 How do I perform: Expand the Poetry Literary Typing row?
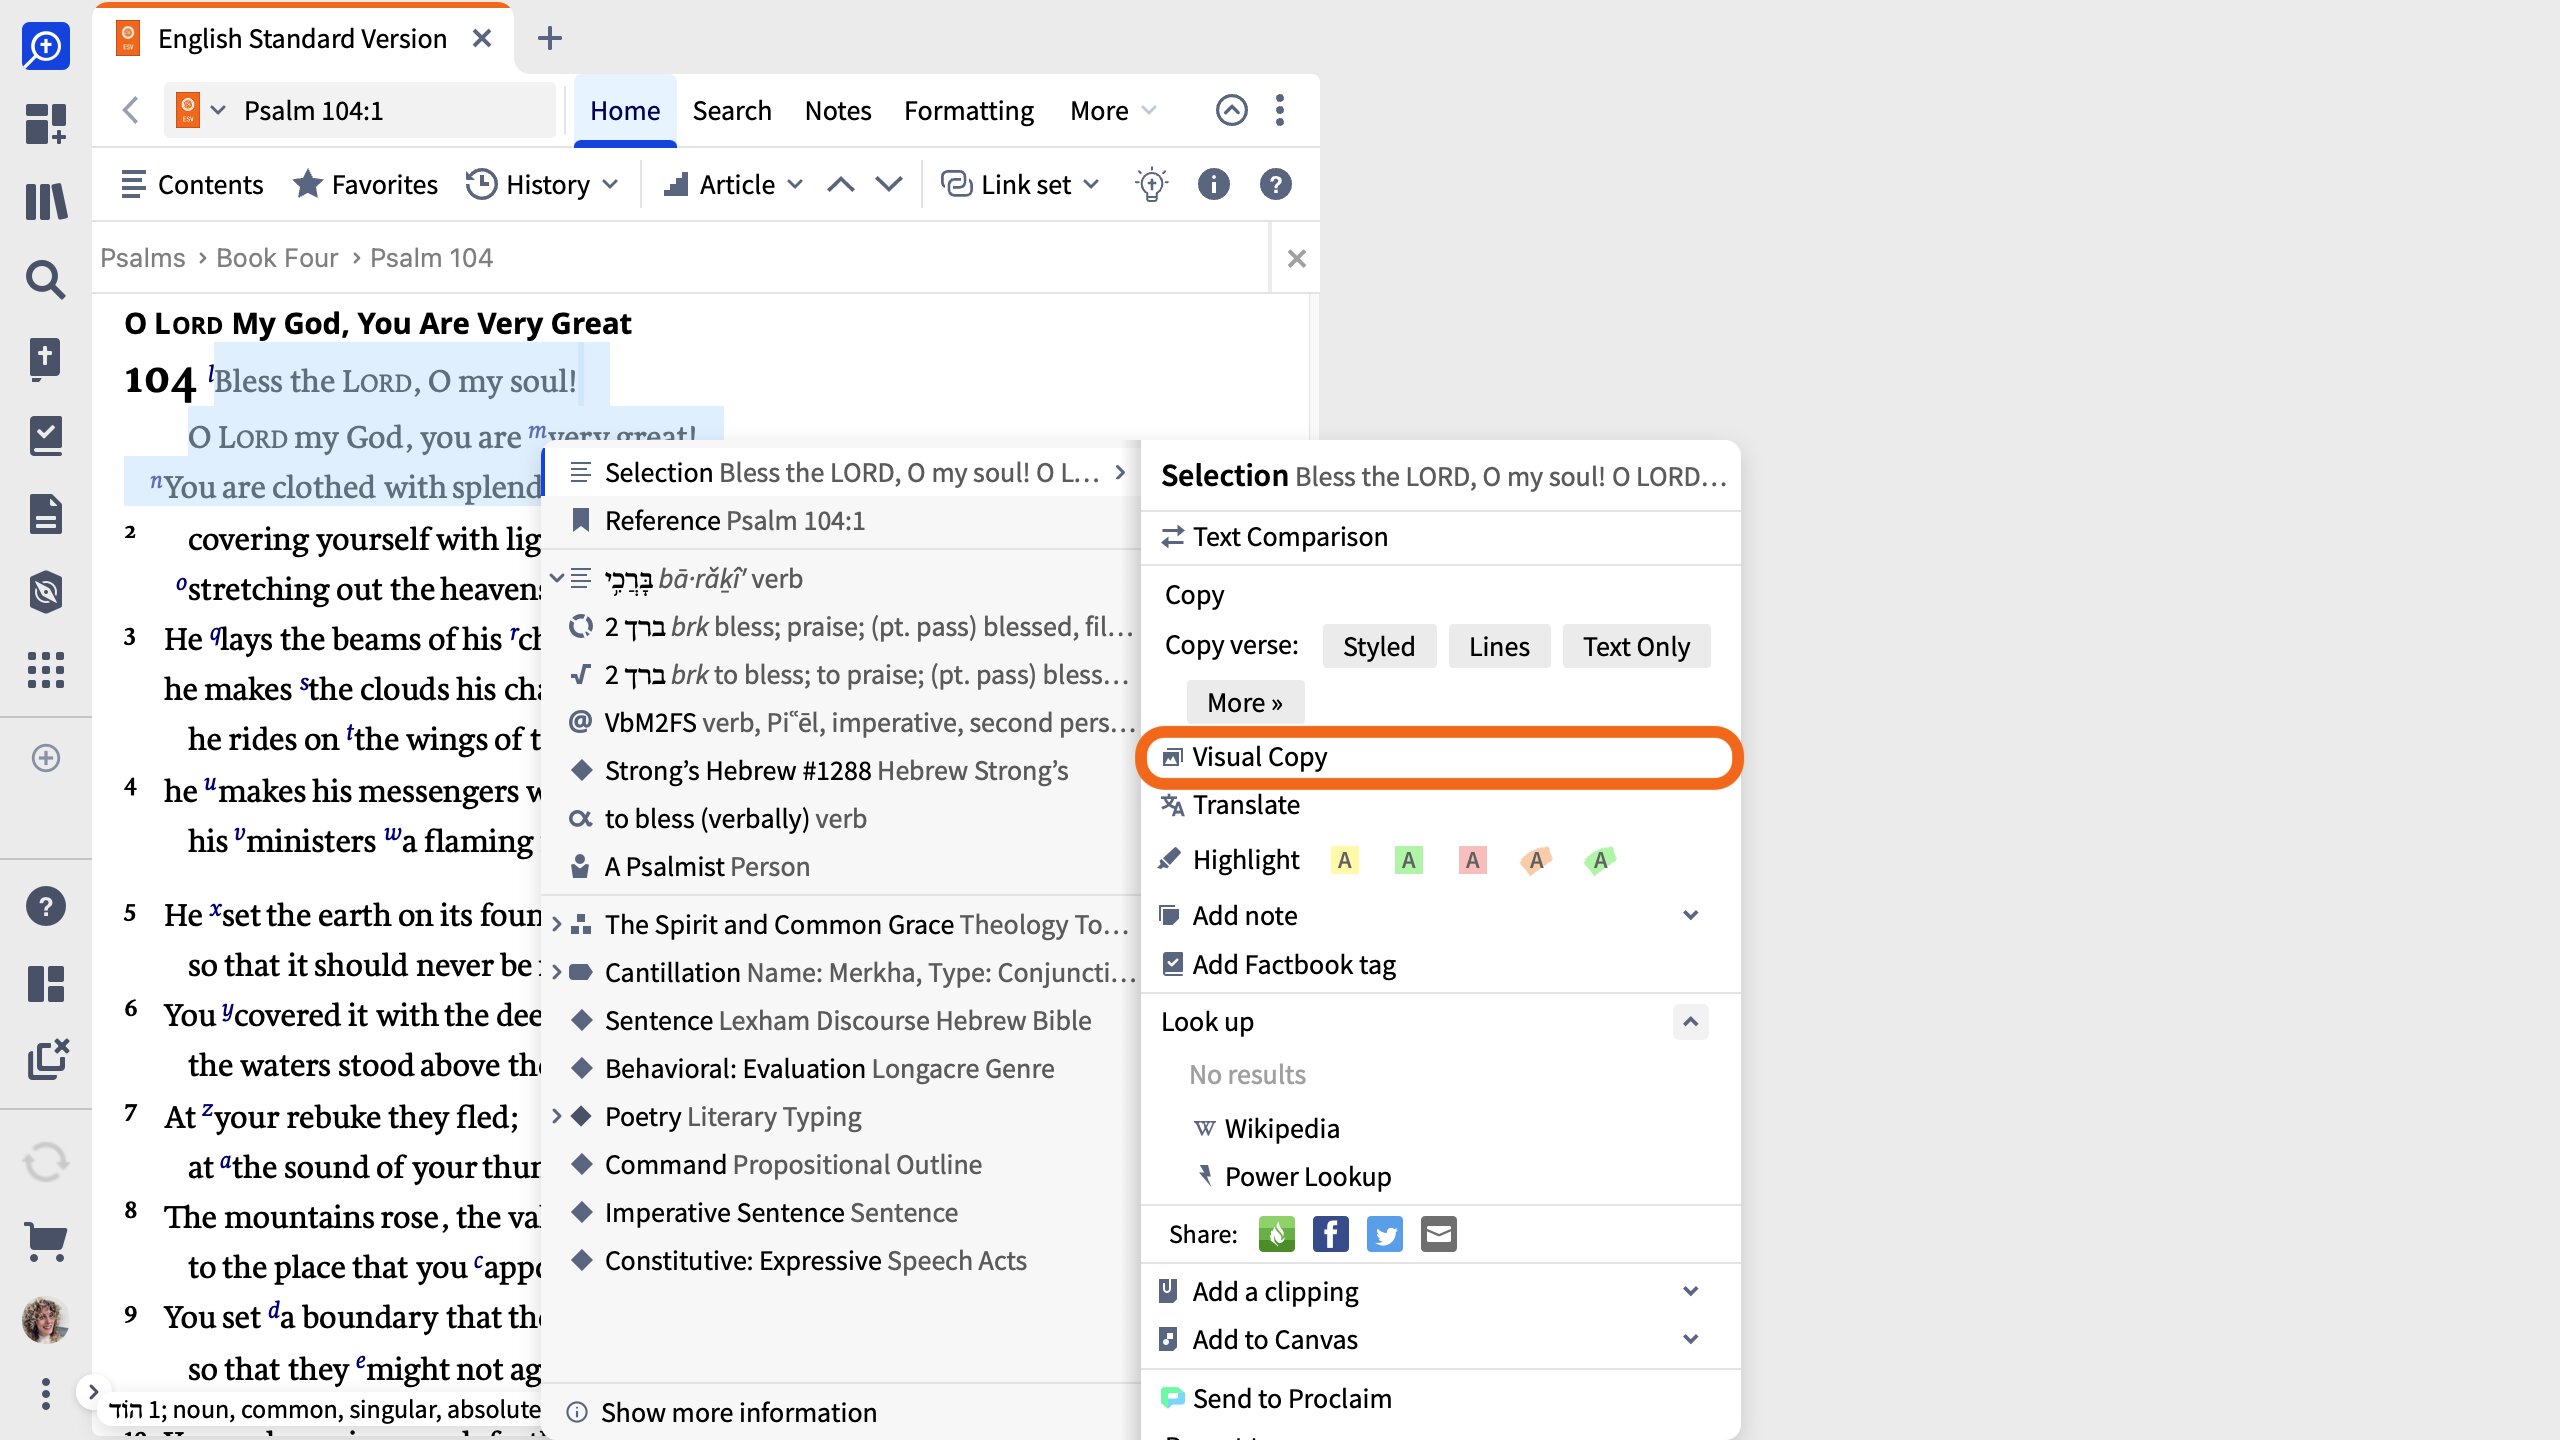pos(557,1117)
